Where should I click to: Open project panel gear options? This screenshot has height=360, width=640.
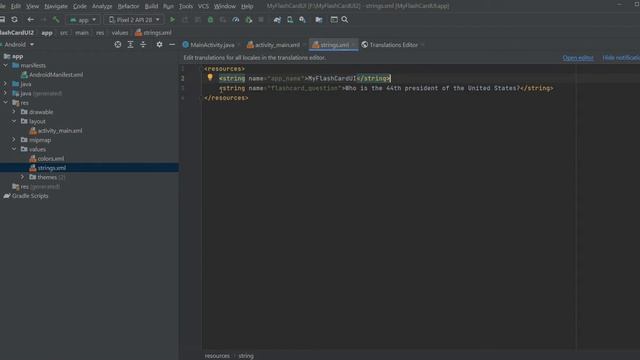click(x=159, y=44)
